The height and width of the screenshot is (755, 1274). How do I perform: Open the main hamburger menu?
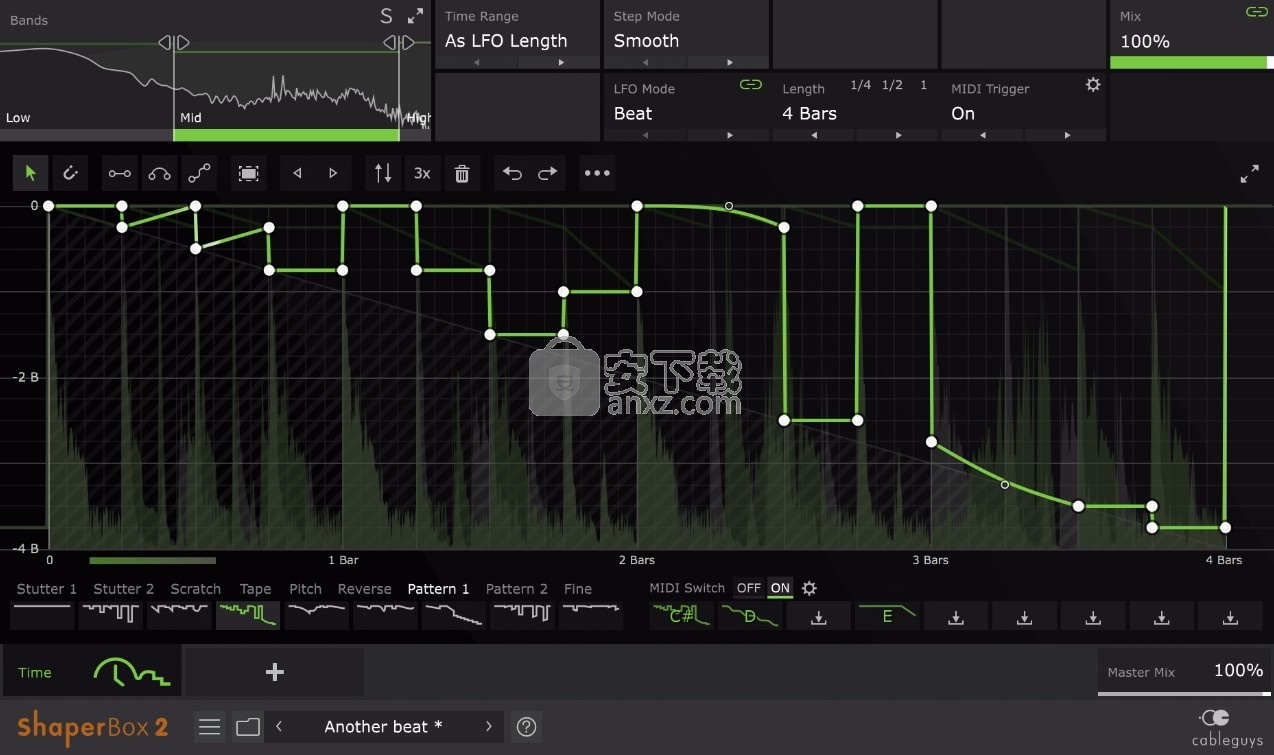point(209,727)
